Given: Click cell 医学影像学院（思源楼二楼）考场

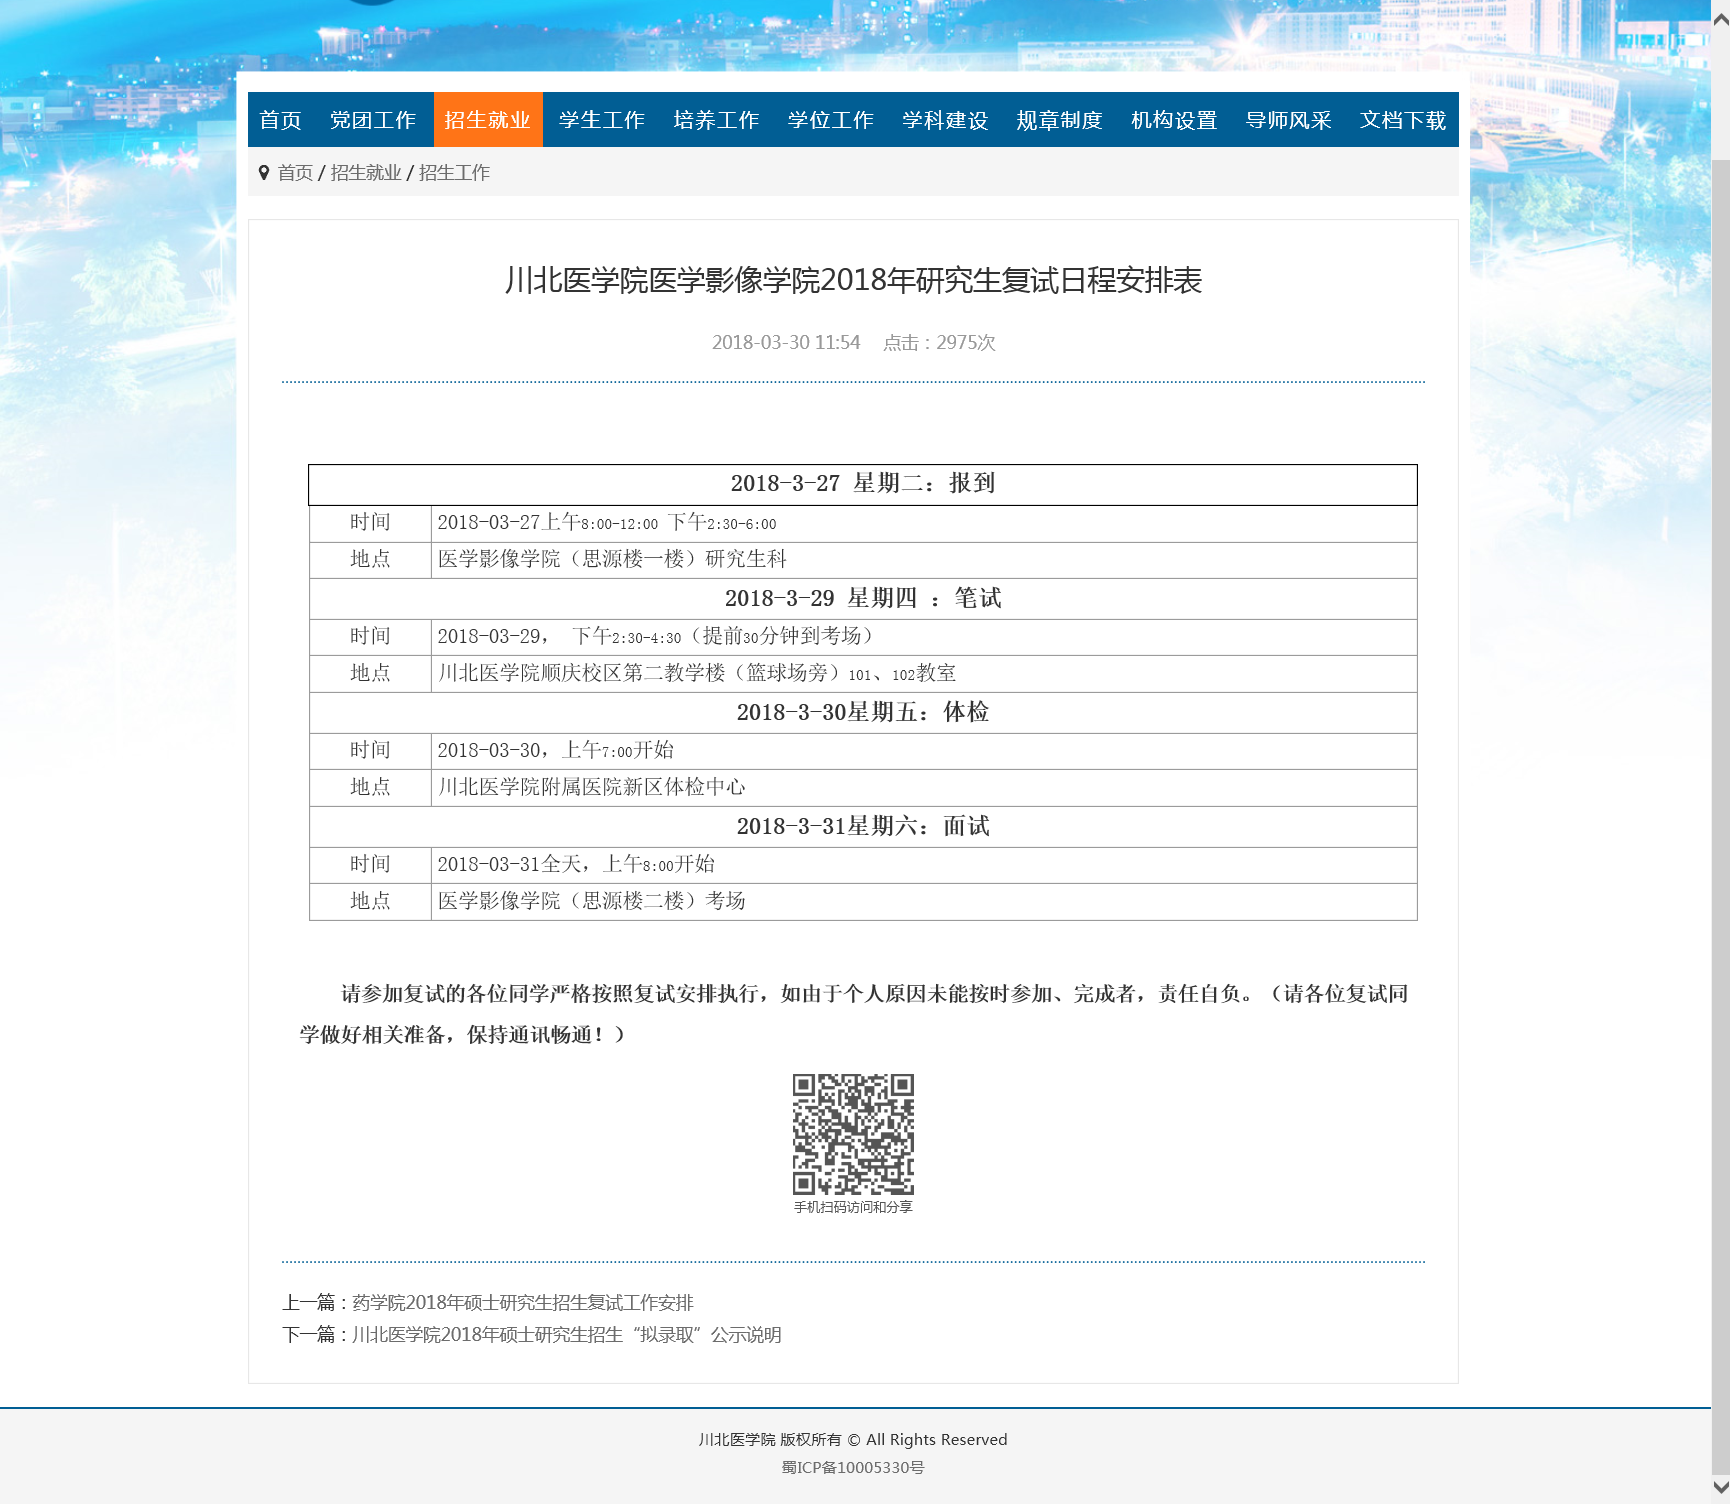Looking at the screenshot, I should tap(924, 902).
